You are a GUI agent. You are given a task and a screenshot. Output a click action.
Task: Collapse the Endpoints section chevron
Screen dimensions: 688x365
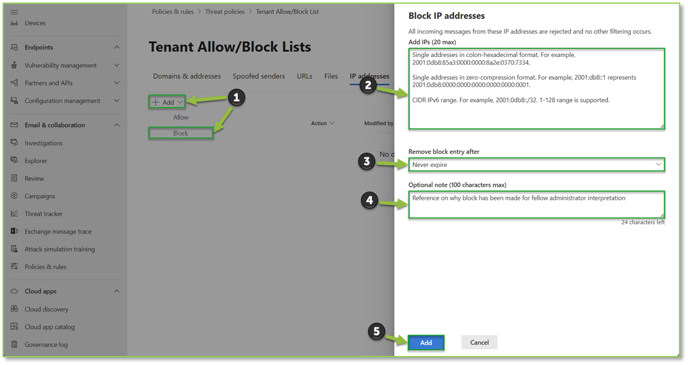(x=116, y=47)
